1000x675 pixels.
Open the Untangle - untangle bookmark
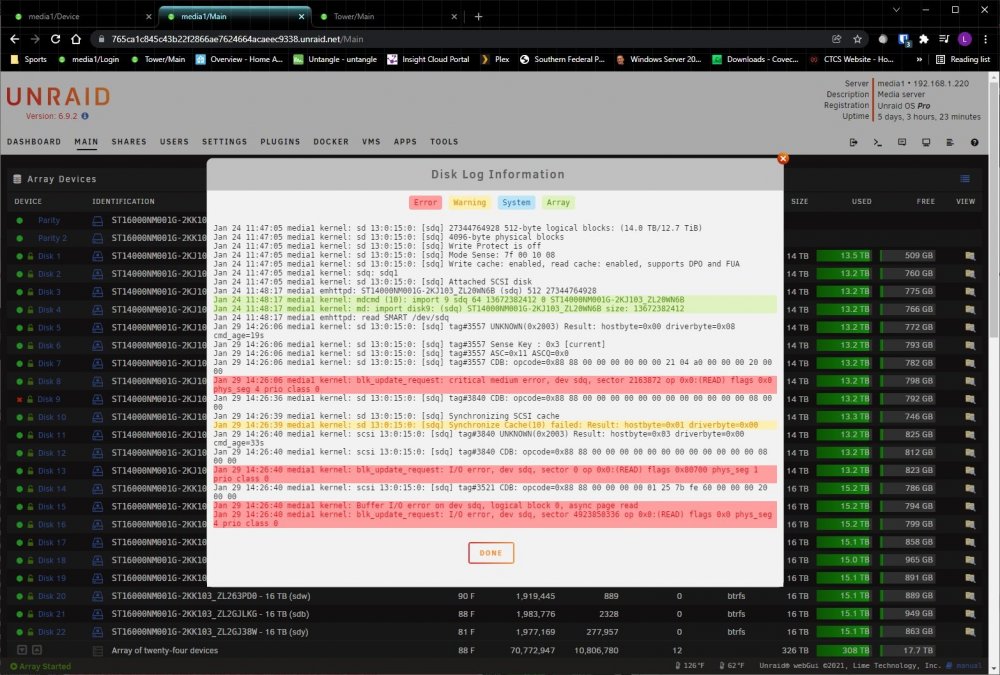click(x=335, y=59)
